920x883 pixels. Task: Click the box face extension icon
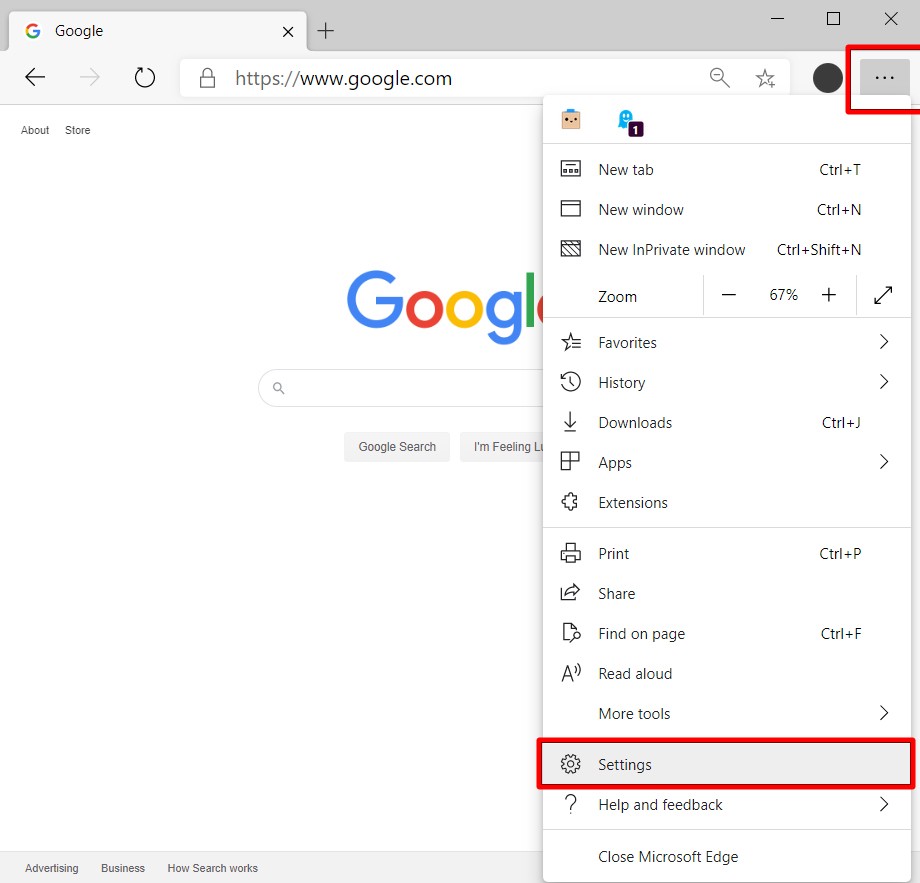(x=571, y=120)
